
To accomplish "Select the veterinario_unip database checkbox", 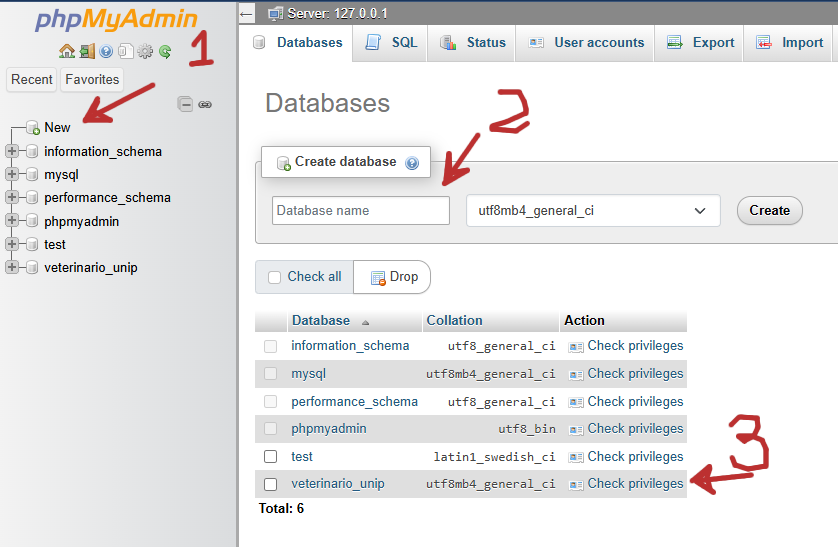I will (x=270, y=484).
